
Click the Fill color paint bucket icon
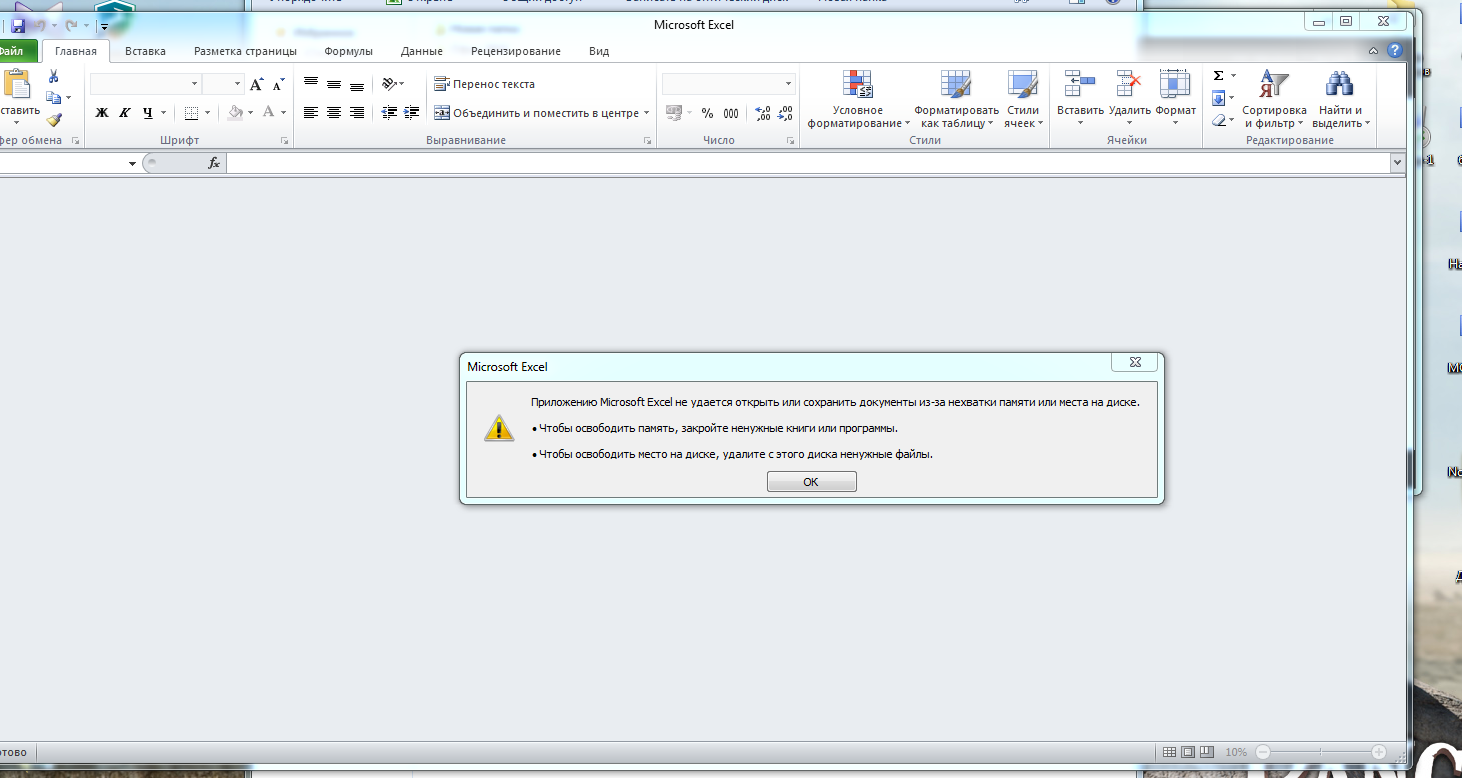coord(235,113)
